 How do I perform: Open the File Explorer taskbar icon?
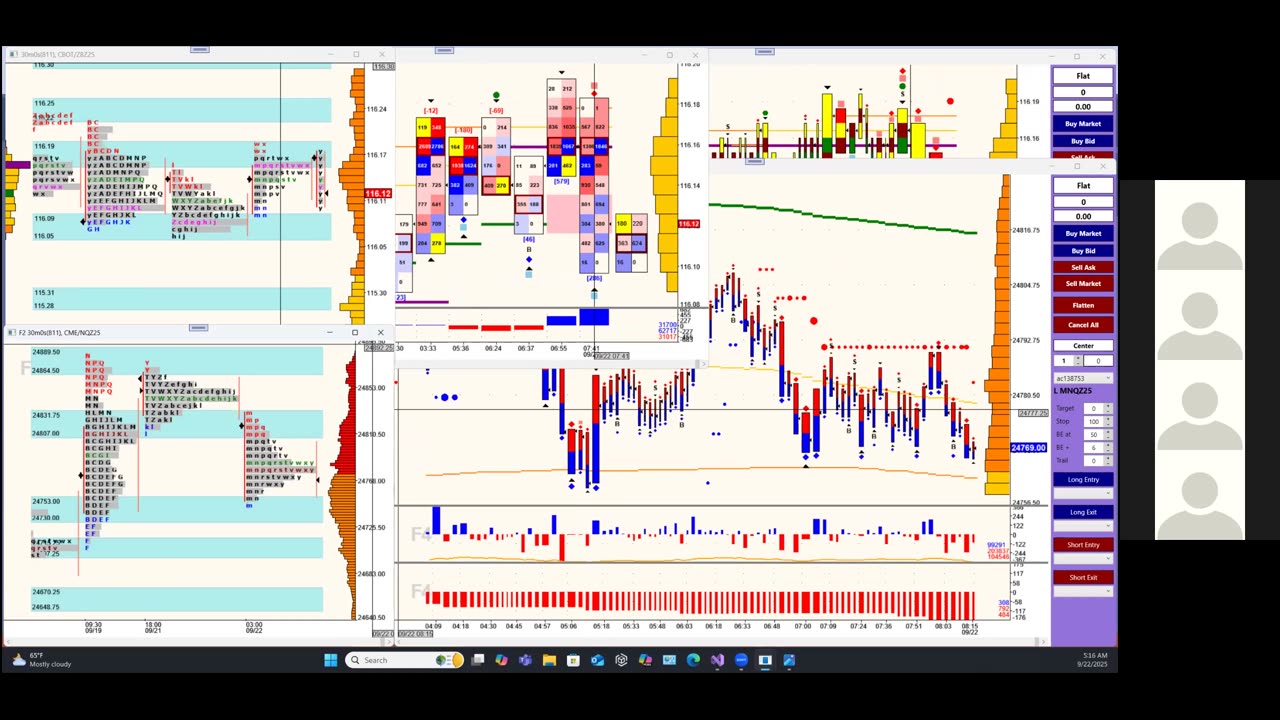(549, 660)
